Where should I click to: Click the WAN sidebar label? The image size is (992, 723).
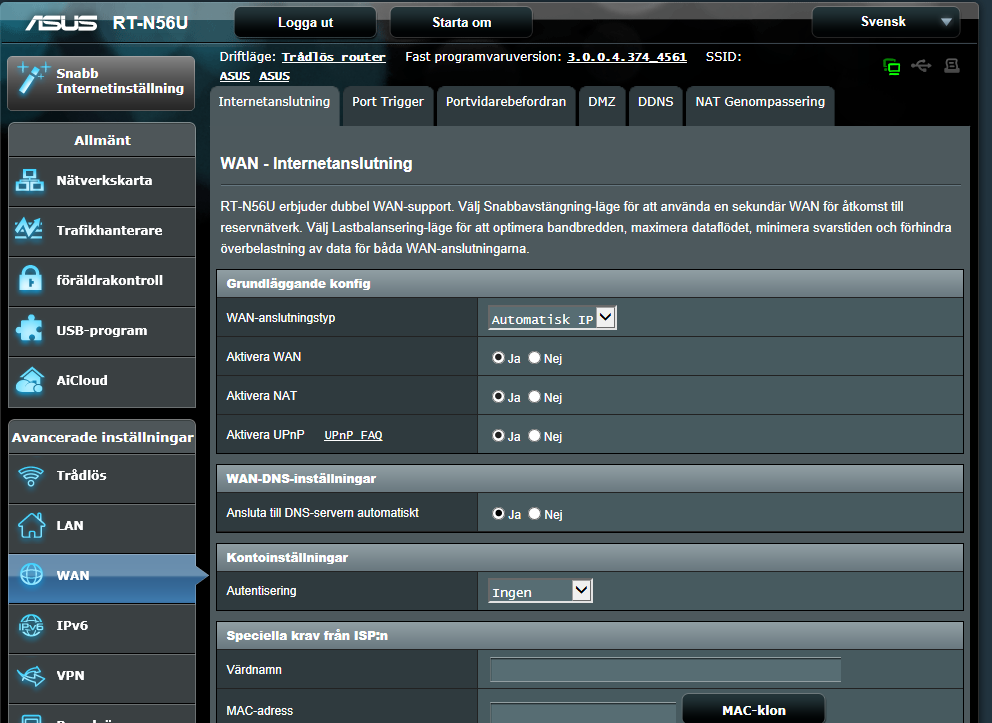(73, 576)
